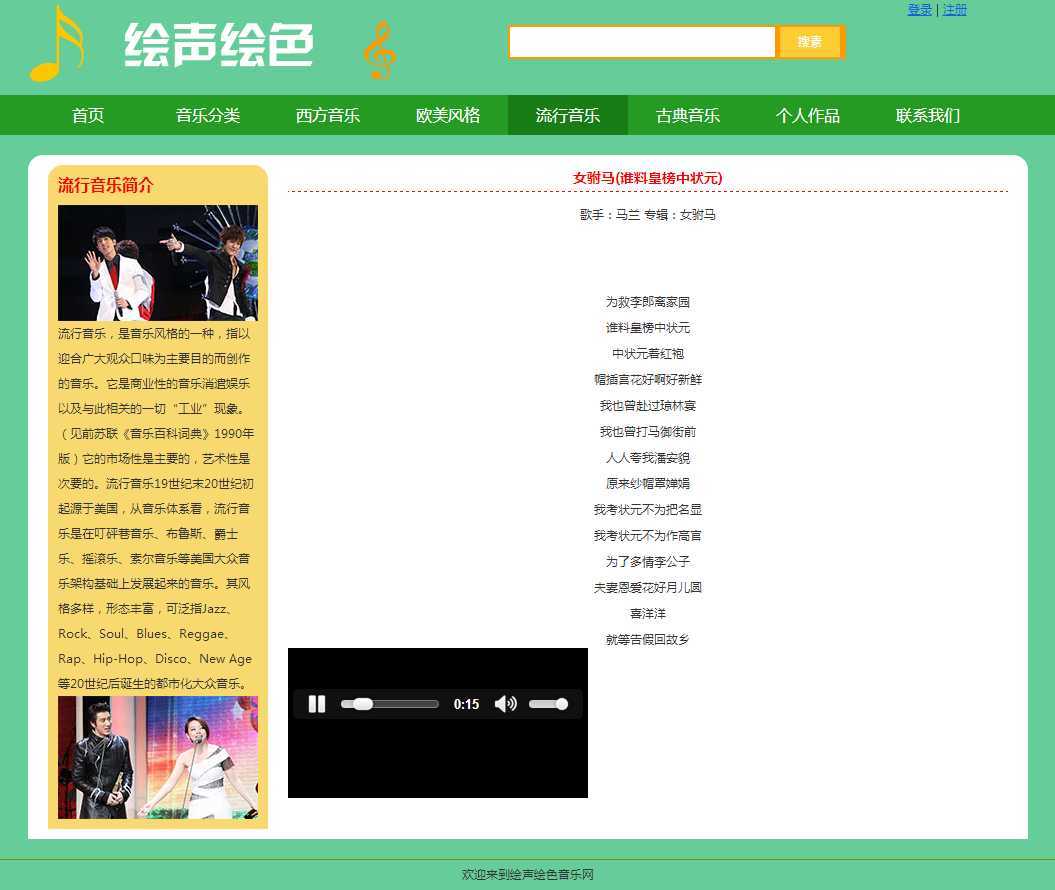The width and height of the screenshot is (1055, 890).
Task: Go to 首页 in navigation bar
Action: tap(88, 115)
